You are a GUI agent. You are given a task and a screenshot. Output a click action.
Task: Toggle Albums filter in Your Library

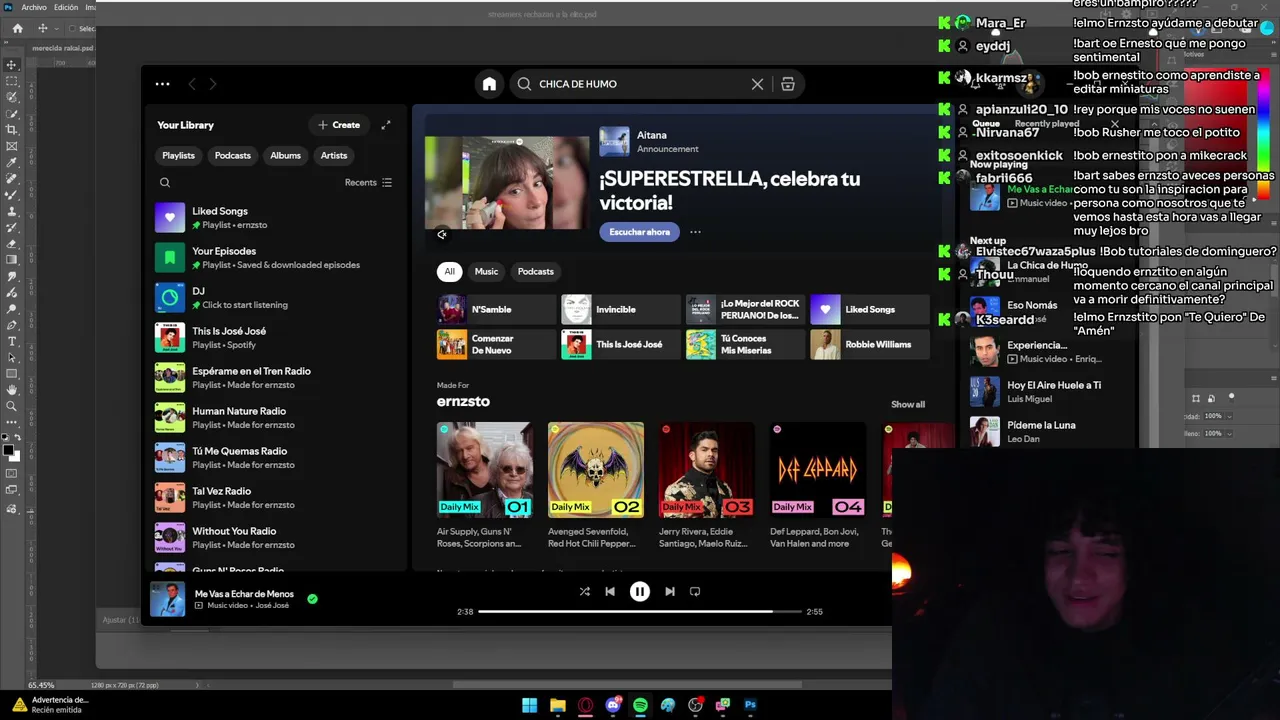coord(285,156)
